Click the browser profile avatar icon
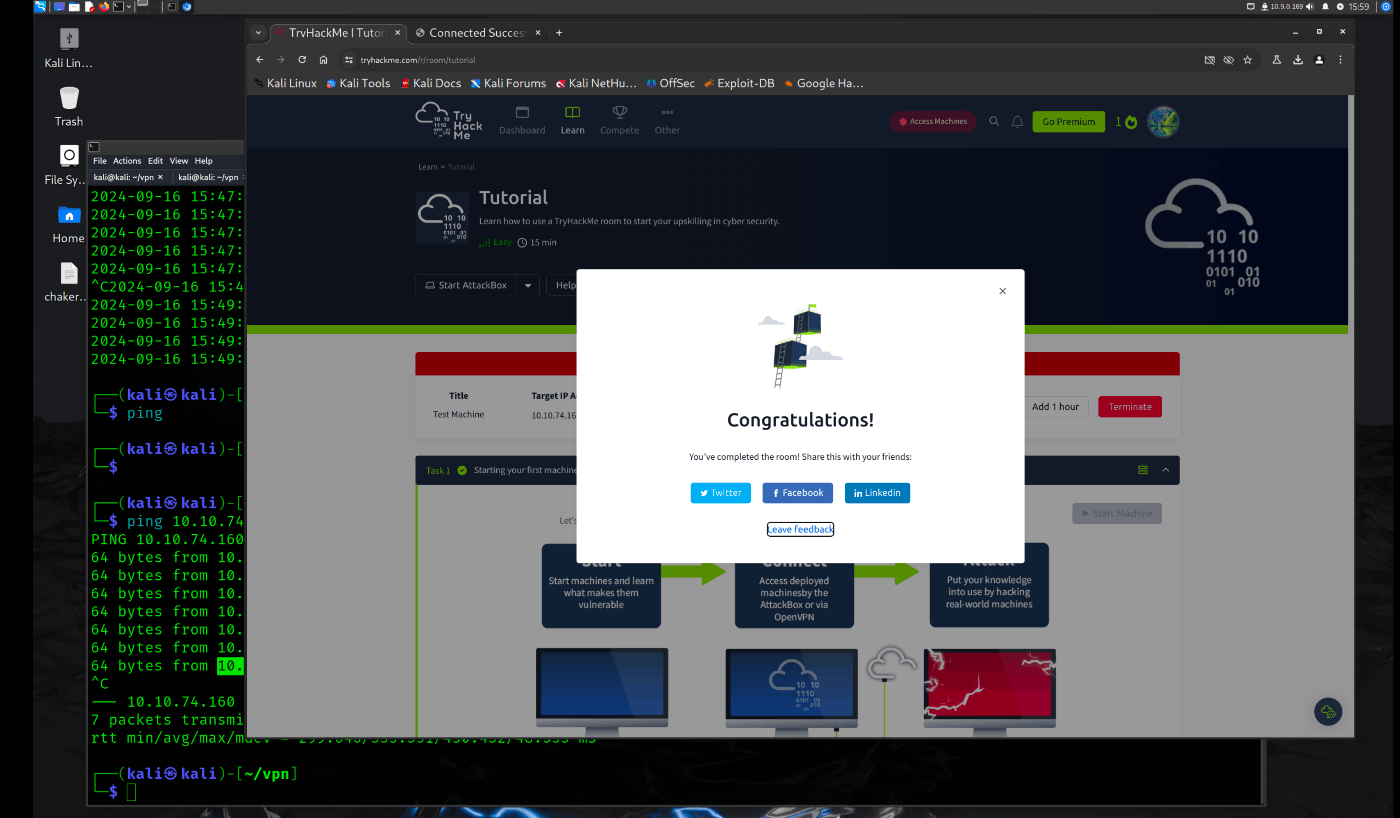This screenshot has width=1400, height=818. (1319, 60)
